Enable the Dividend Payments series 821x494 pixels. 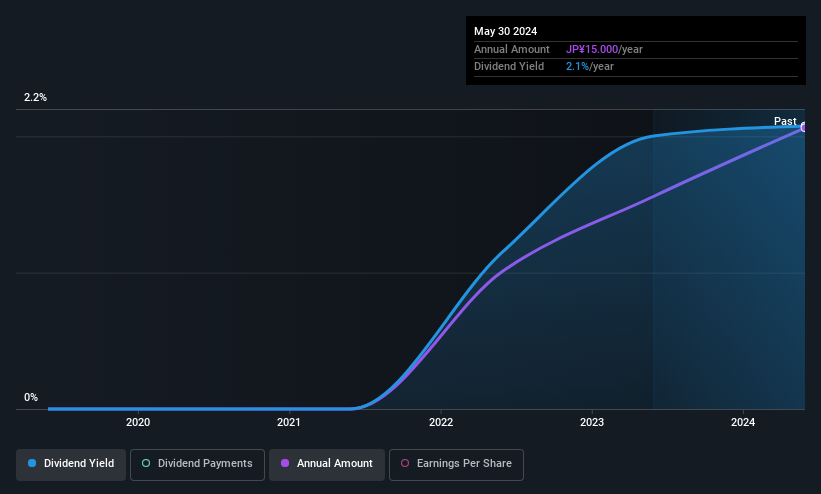197,464
